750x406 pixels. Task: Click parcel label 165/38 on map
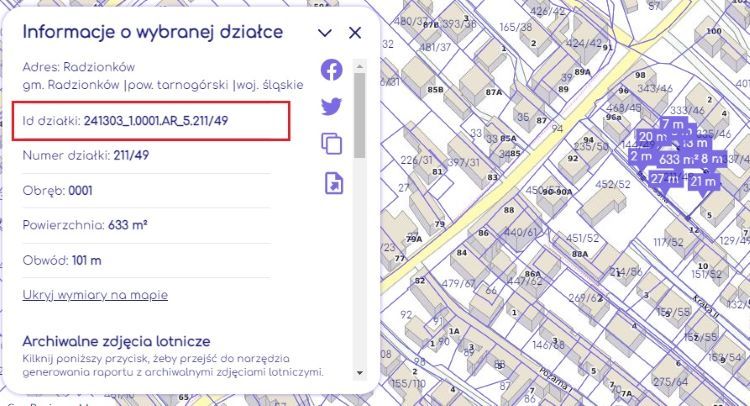pos(516,27)
